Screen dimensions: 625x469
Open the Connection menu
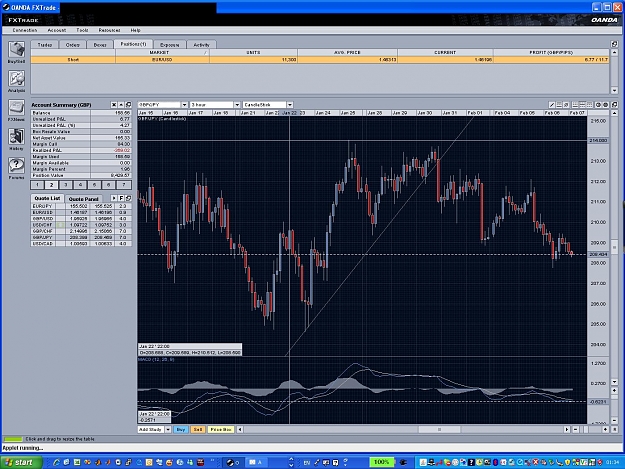(x=25, y=30)
